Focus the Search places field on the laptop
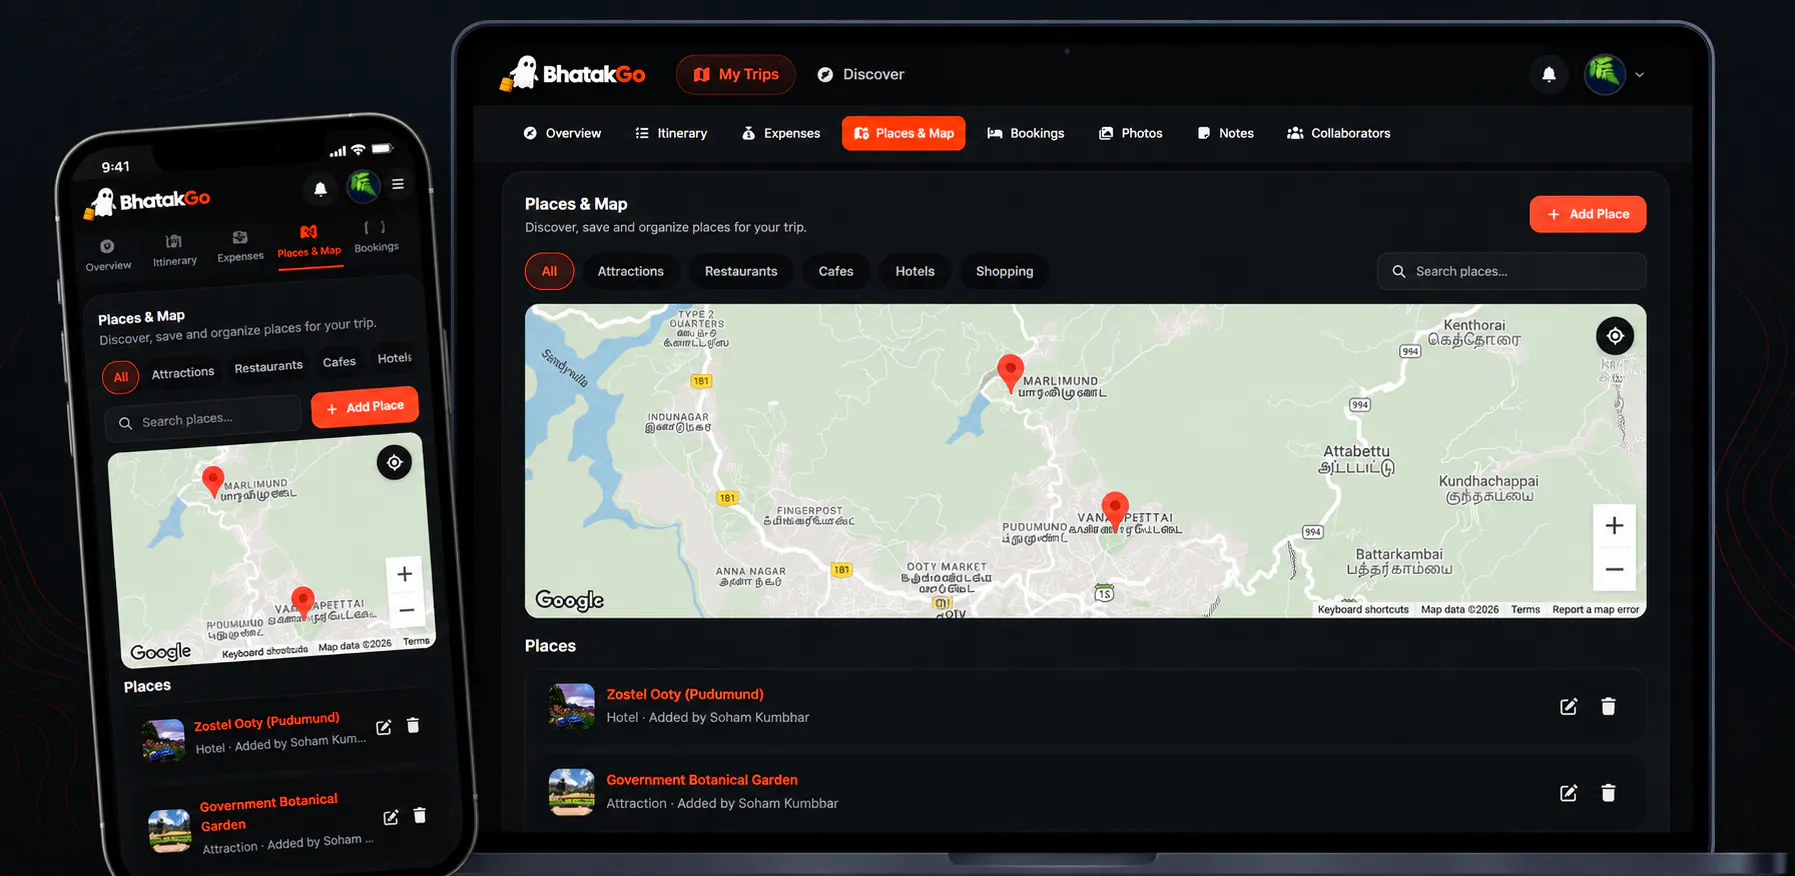The width and height of the screenshot is (1795, 876). click(1512, 271)
